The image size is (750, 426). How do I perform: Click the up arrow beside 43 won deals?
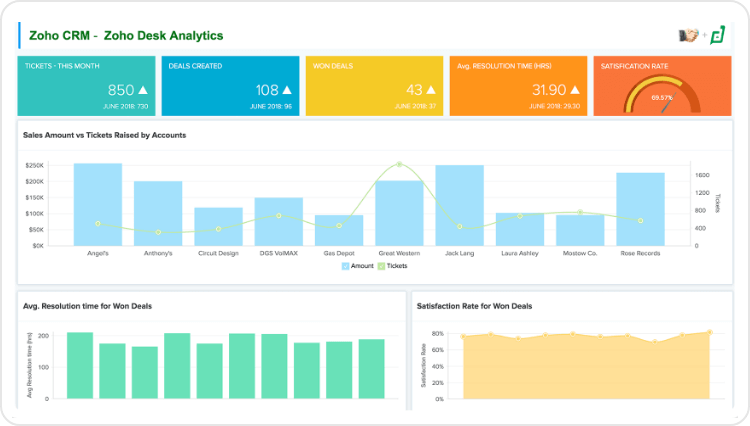tap(430, 89)
